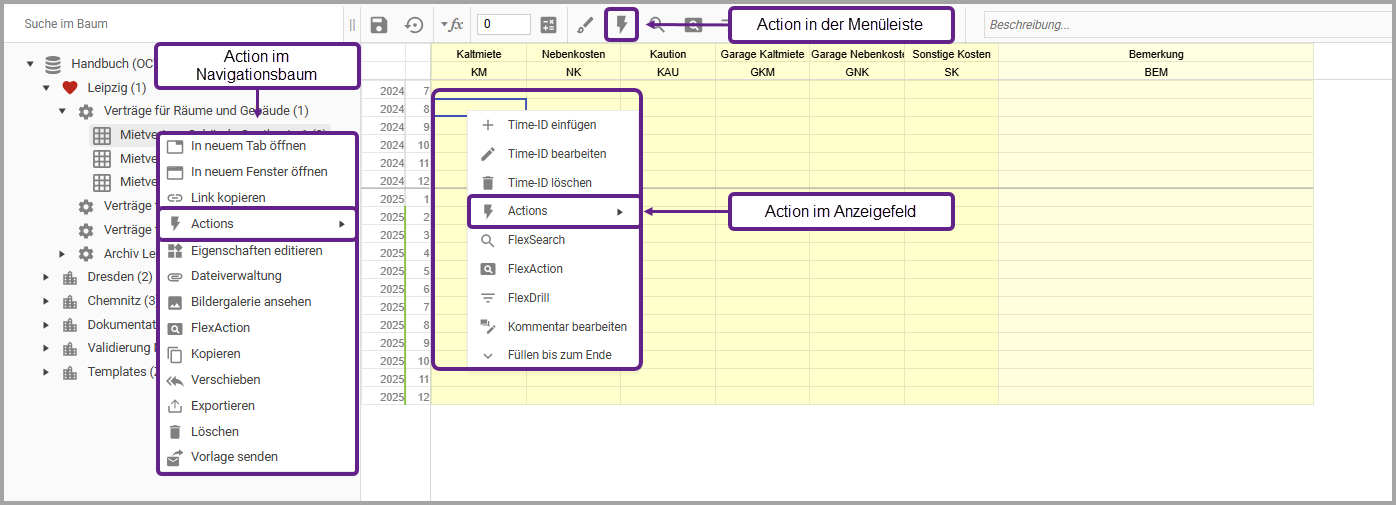Click the restore history icon in toolbar

[x=414, y=25]
